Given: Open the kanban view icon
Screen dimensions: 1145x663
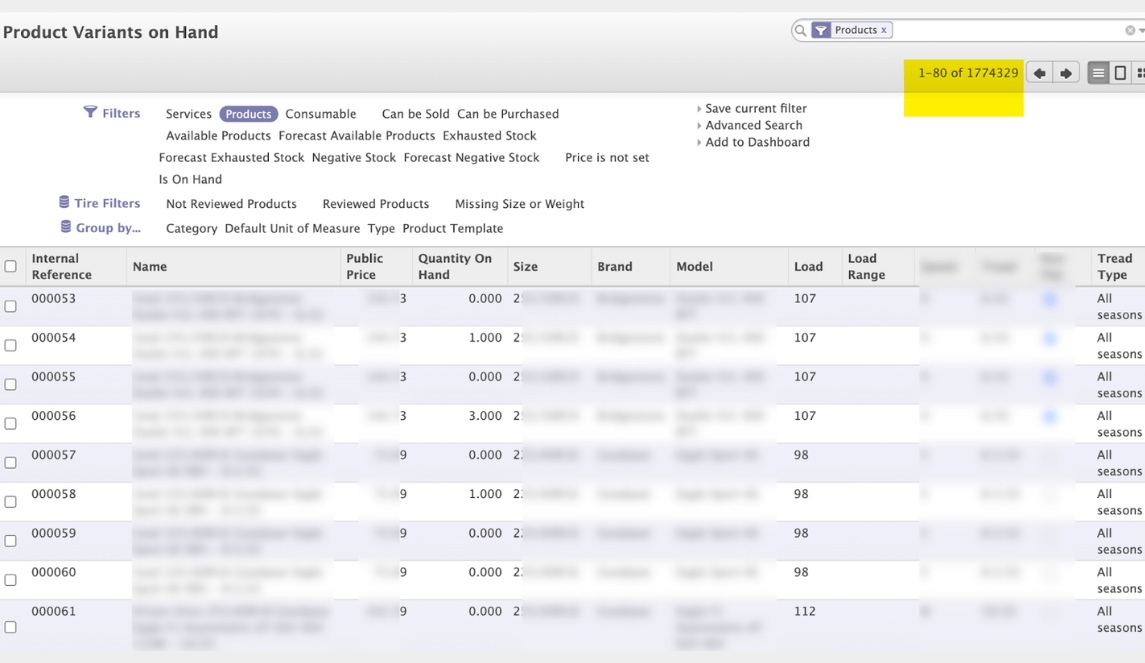Looking at the screenshot, I should [1141, 71].
